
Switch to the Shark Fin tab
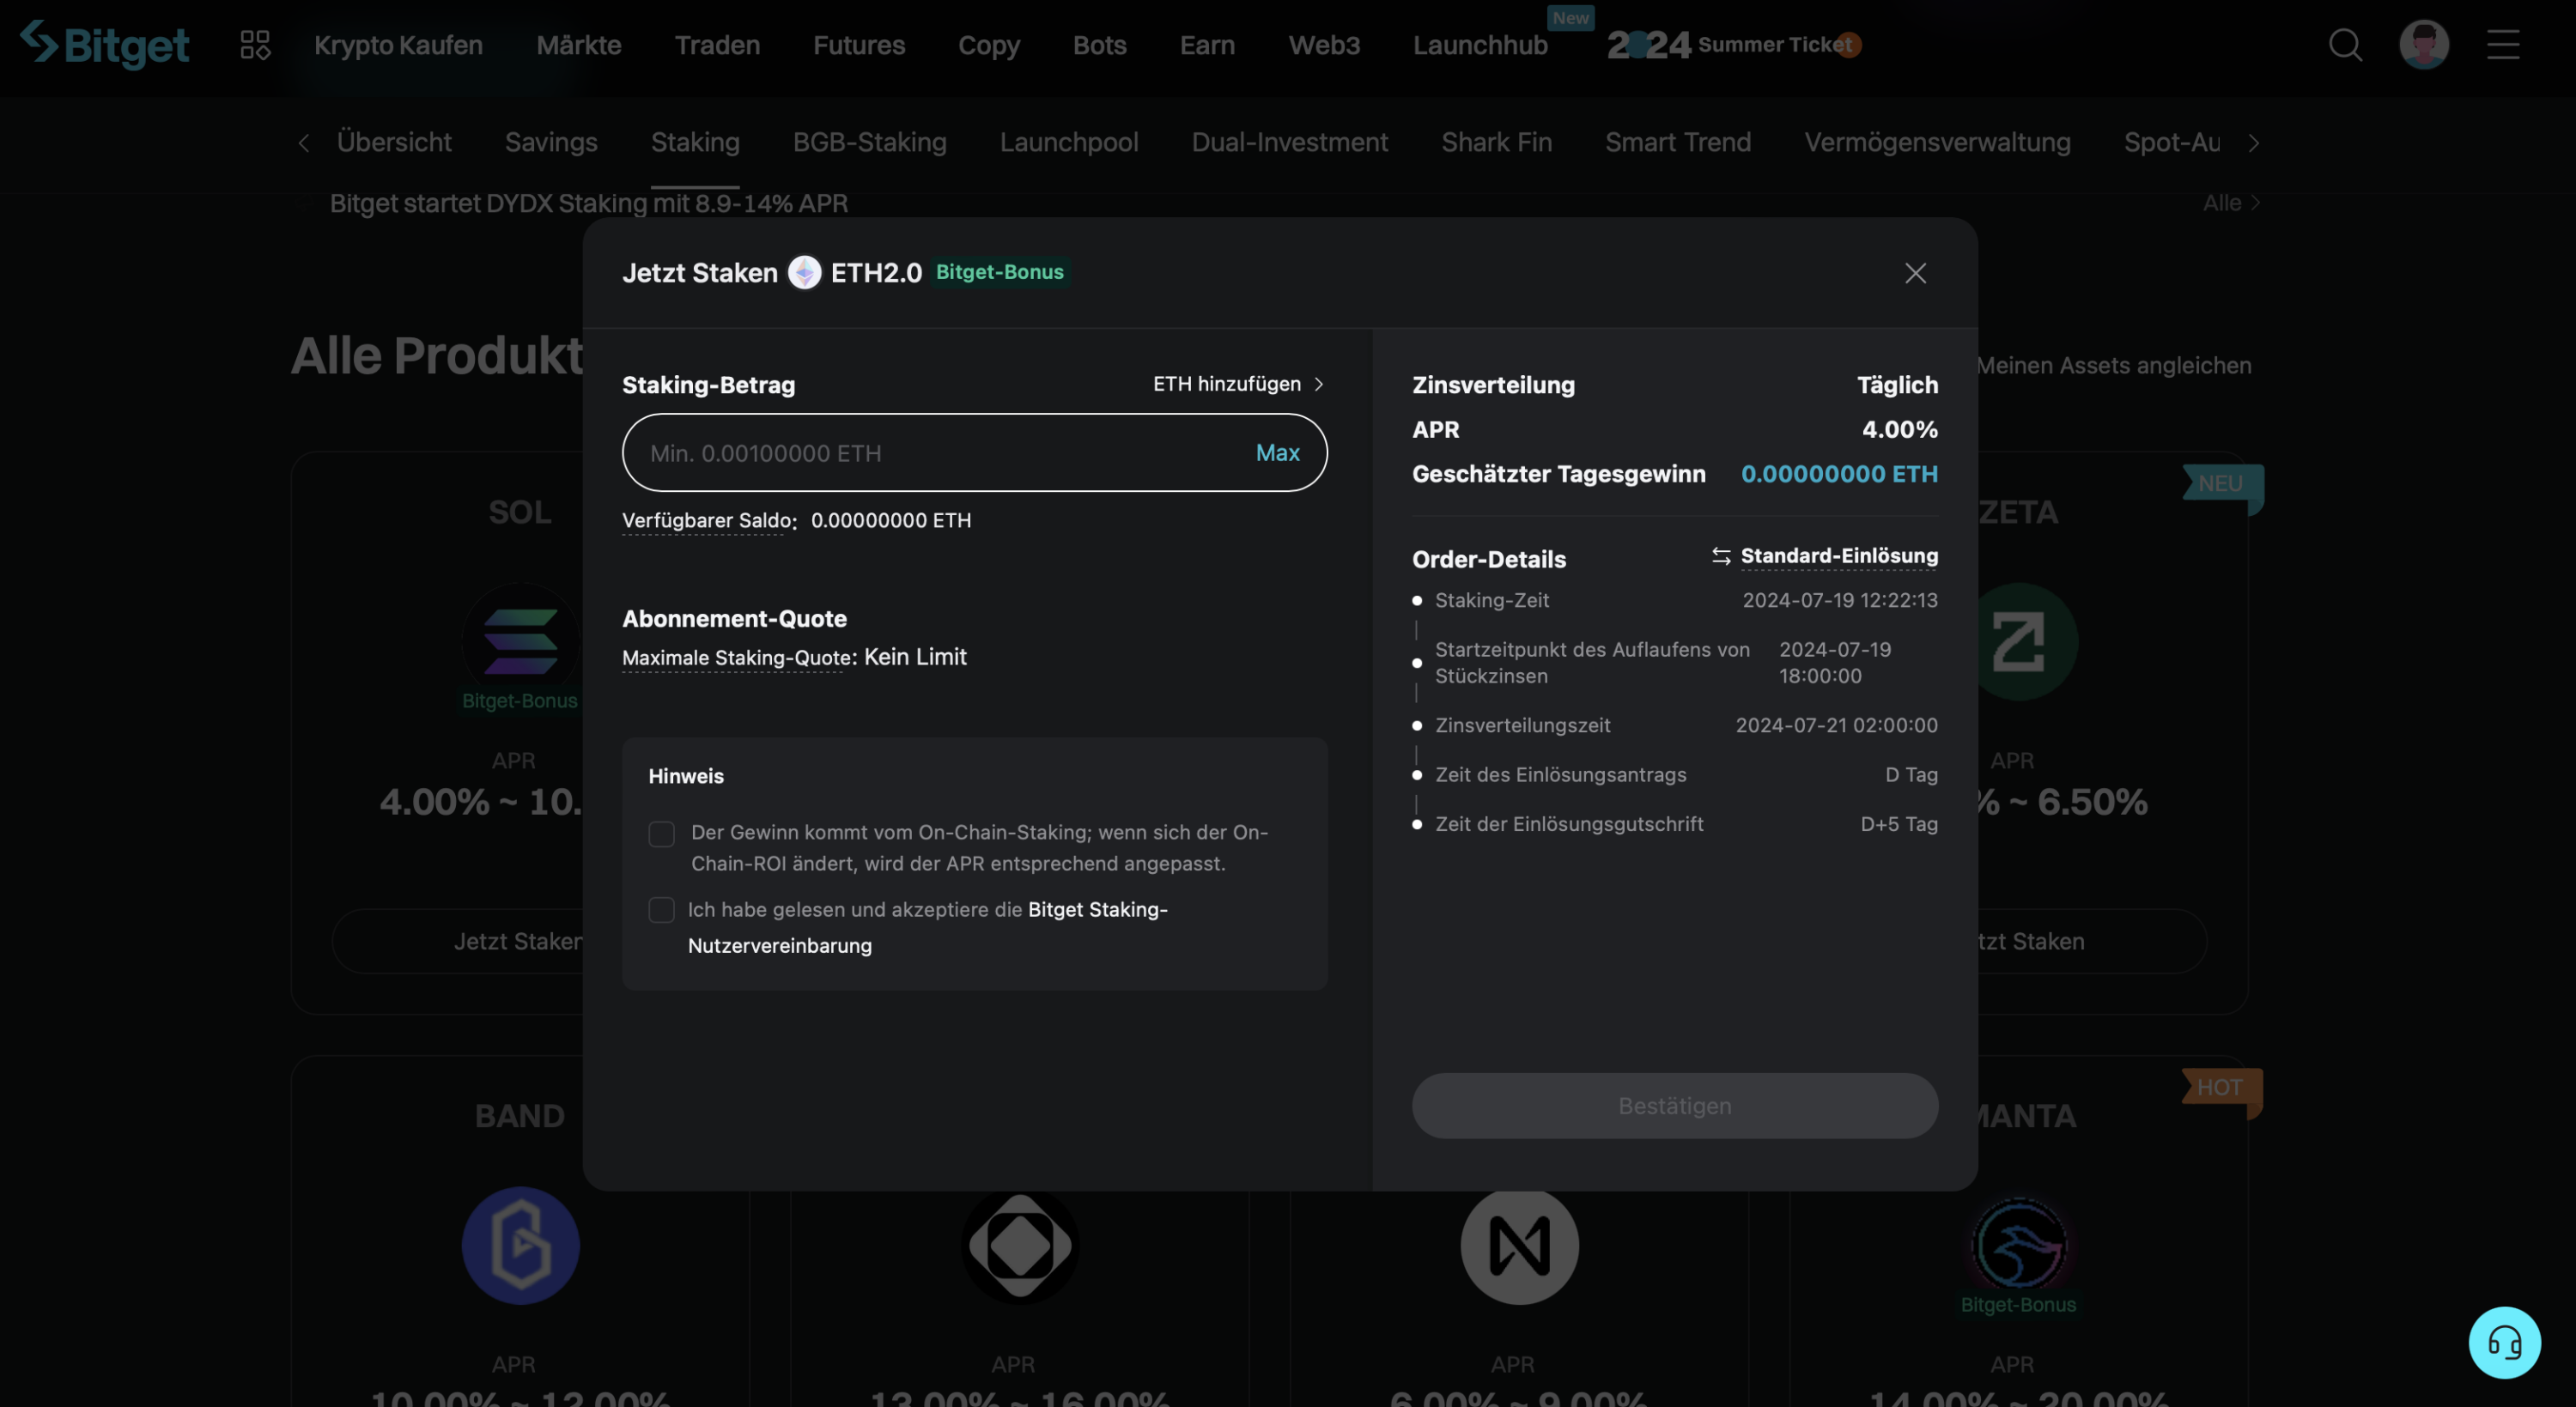click(x=1496, y=142)
